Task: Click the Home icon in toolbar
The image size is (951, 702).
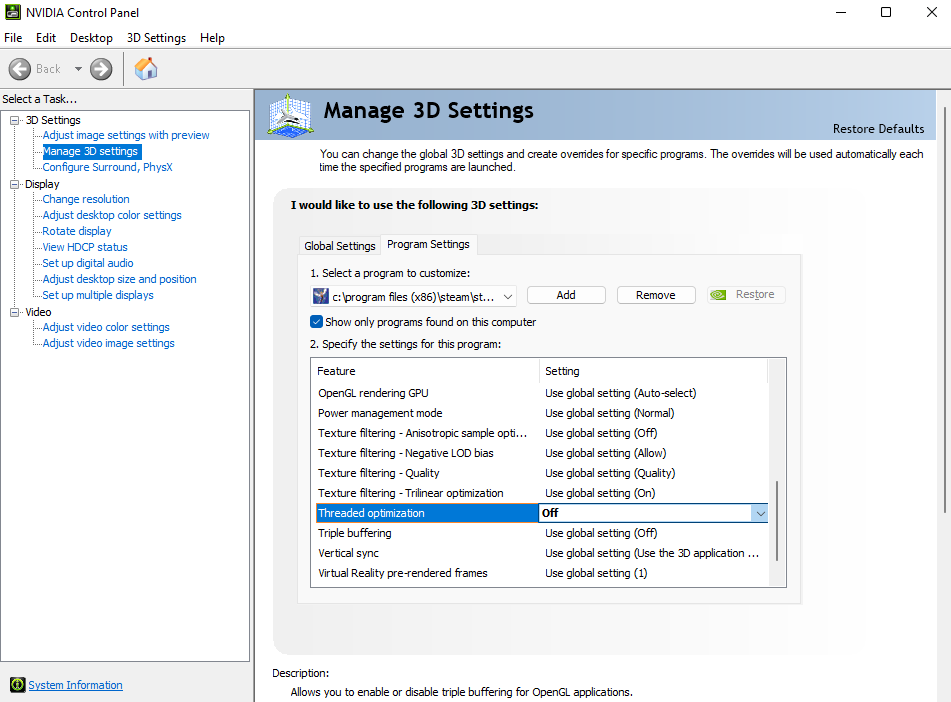Action: [x=146, y=69]
